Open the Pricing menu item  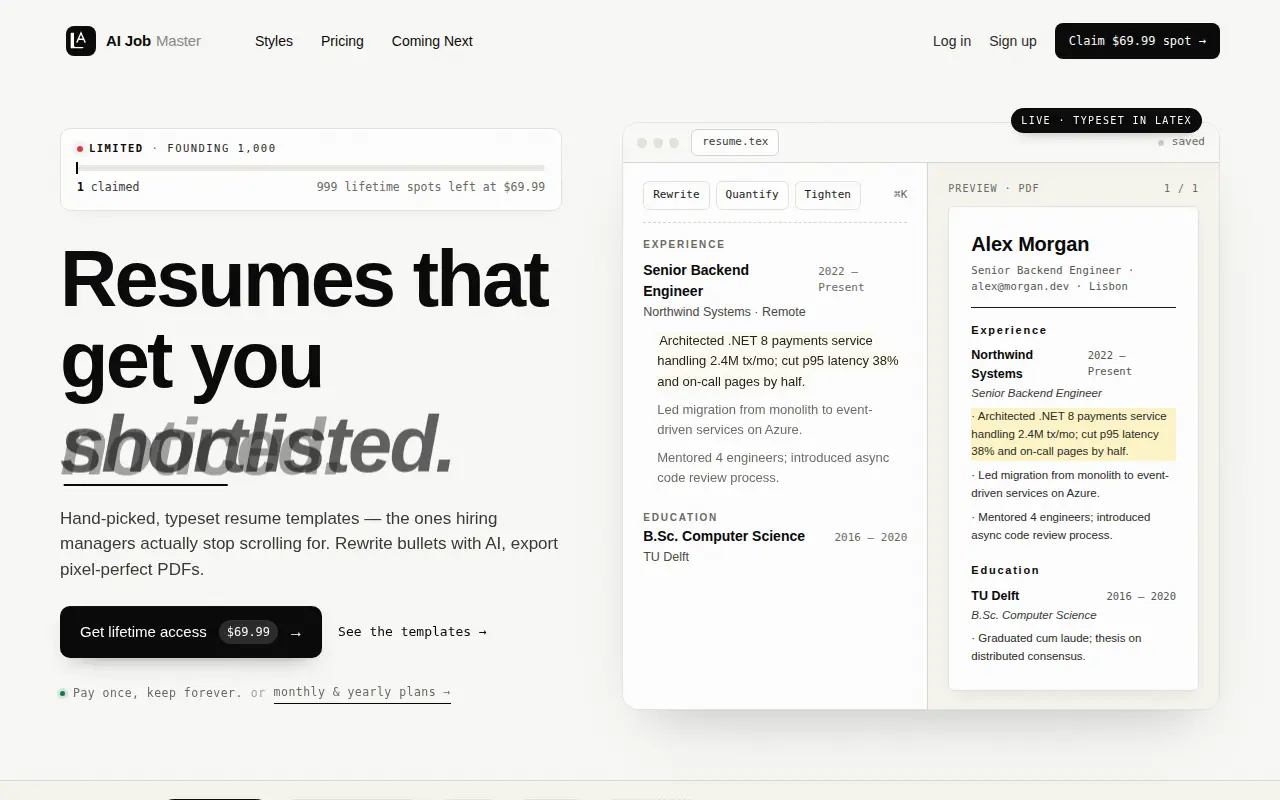click(x=342, y=41)
